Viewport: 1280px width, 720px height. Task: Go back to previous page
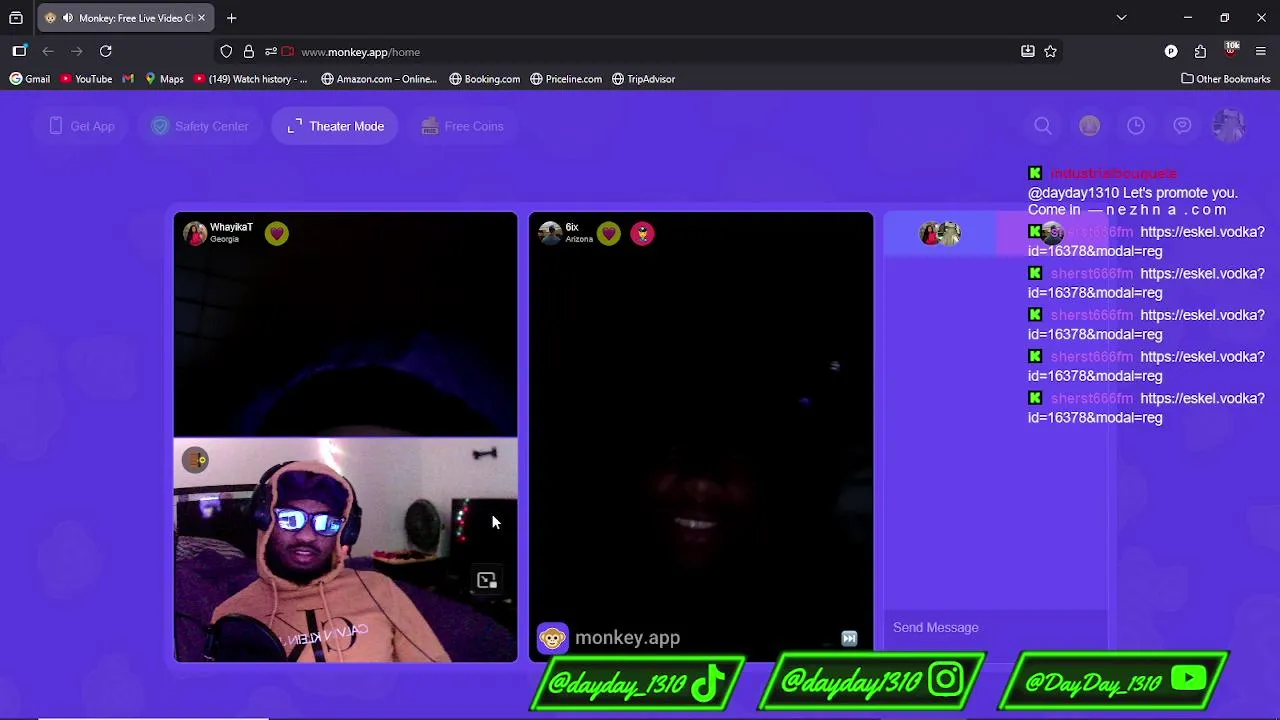pyautogui.click(x=47, y=51)
